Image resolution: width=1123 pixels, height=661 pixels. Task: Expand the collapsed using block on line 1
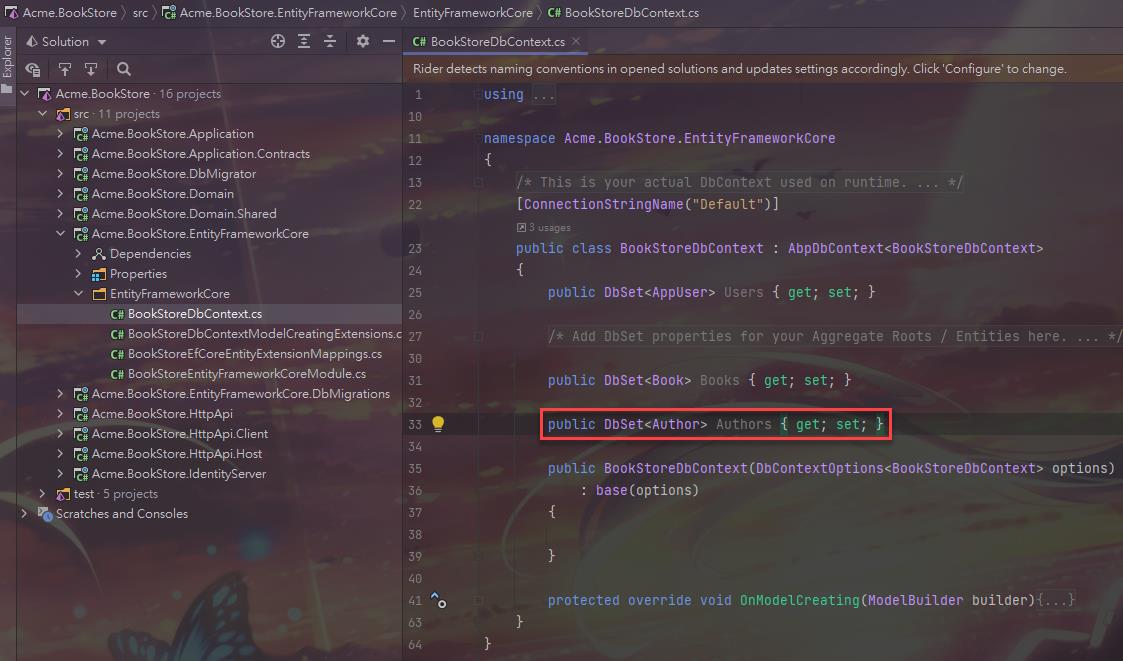coord(543,95)
